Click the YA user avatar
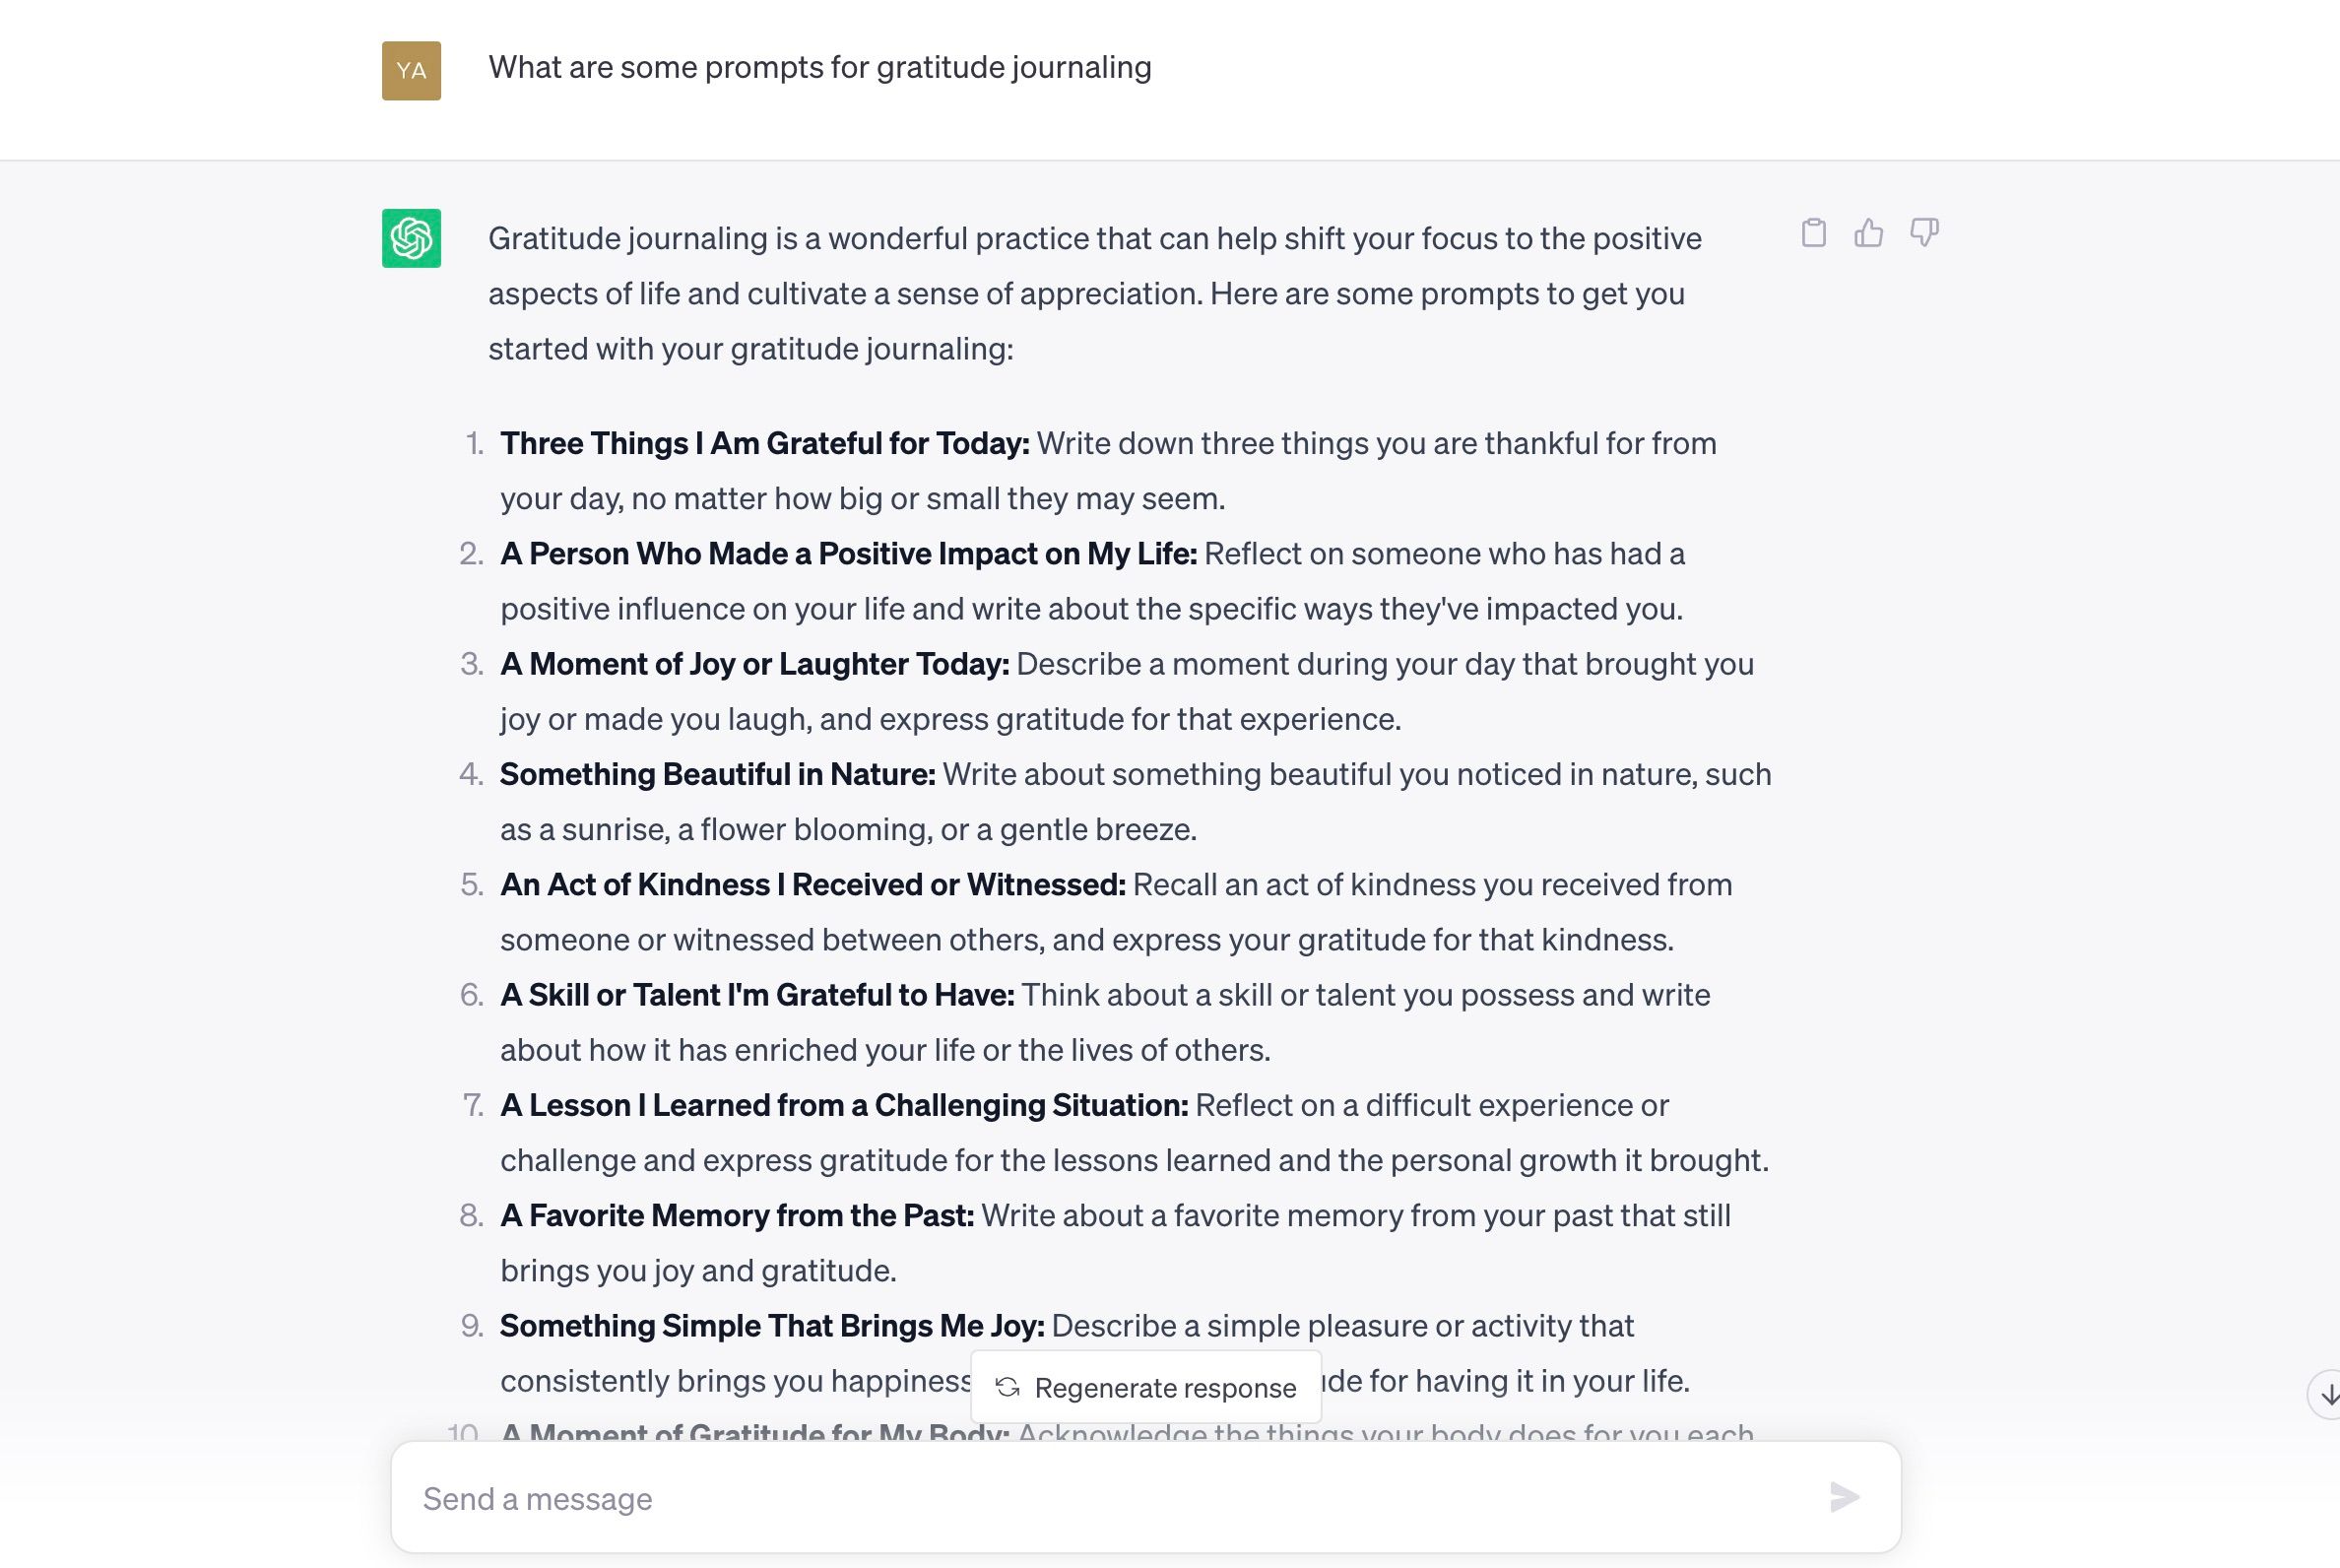This screenshot has width=2340, height=1568. (x=411, y=70)
